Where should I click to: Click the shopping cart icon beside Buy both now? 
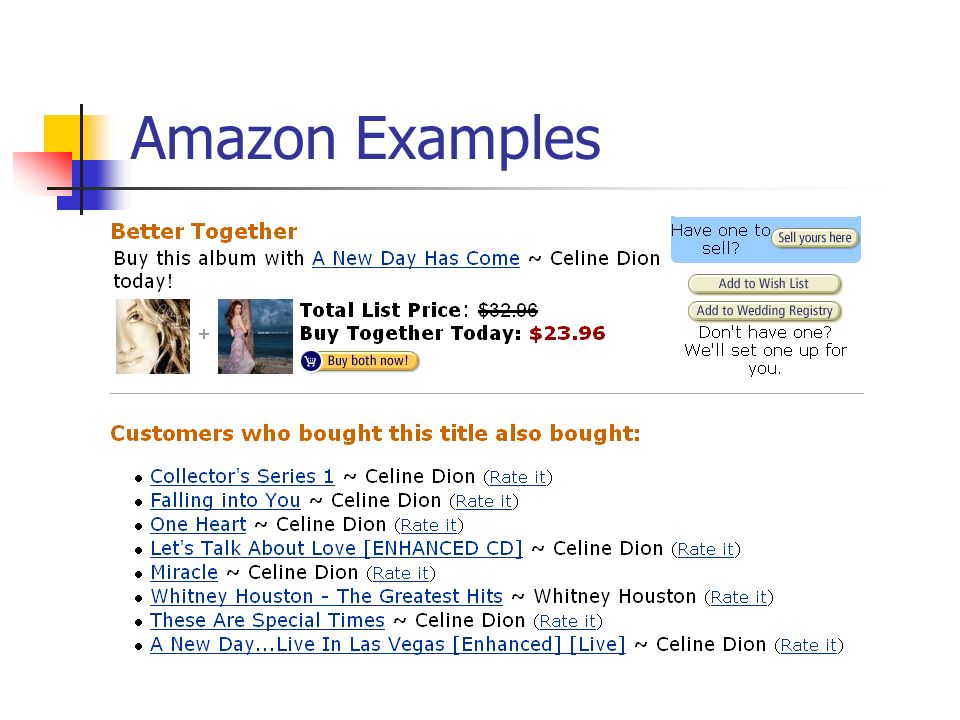tap(310, 361)
